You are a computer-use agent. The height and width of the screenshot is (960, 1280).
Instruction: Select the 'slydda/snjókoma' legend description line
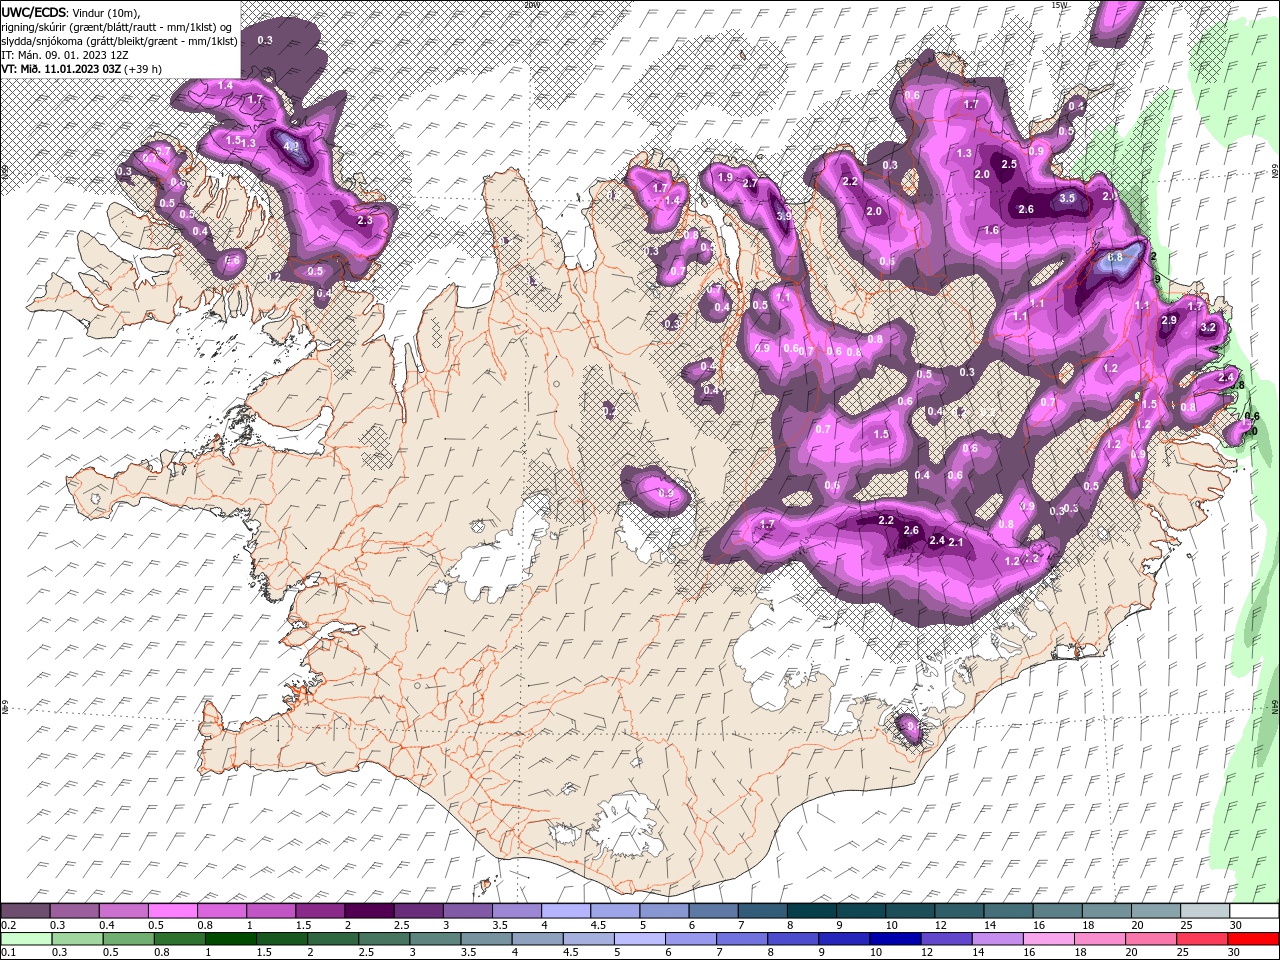coord(119,41)
